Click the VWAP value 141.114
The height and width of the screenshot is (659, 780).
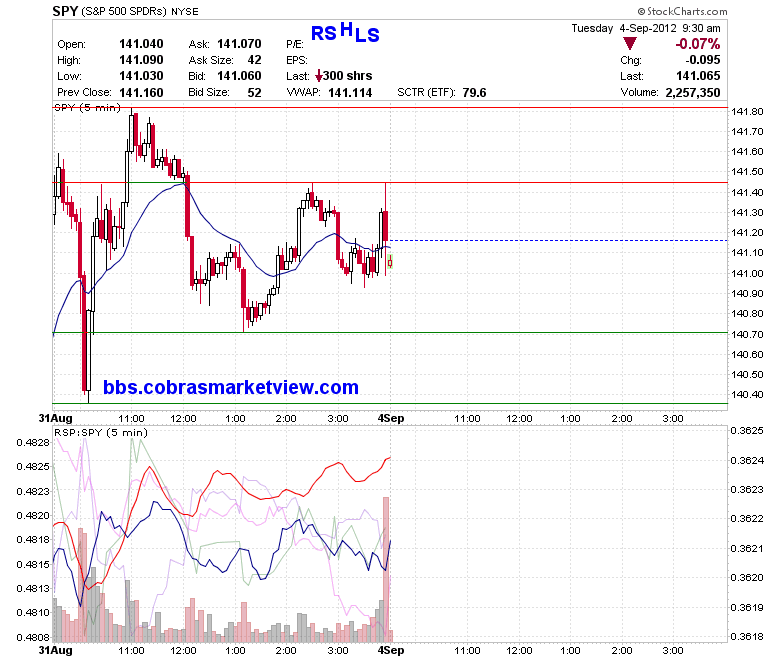(x=350, y=93)
